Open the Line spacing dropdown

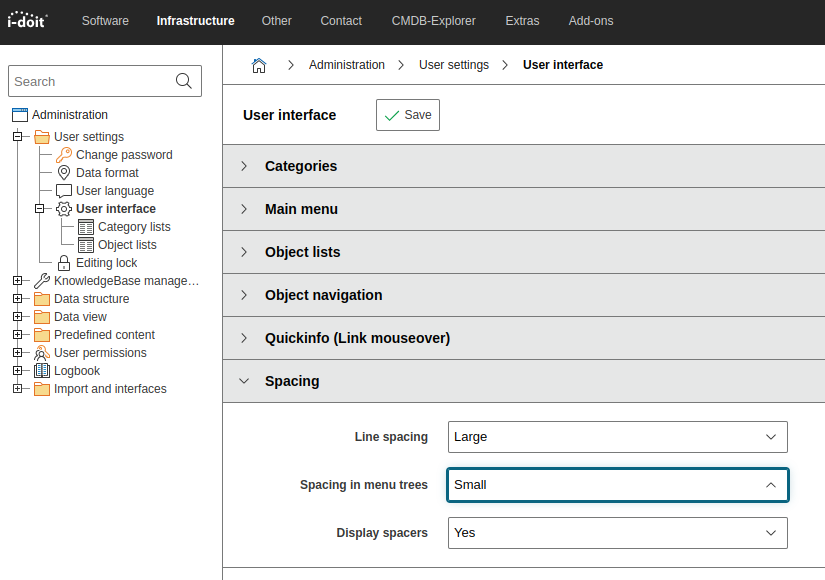click(x=618, y=437)
